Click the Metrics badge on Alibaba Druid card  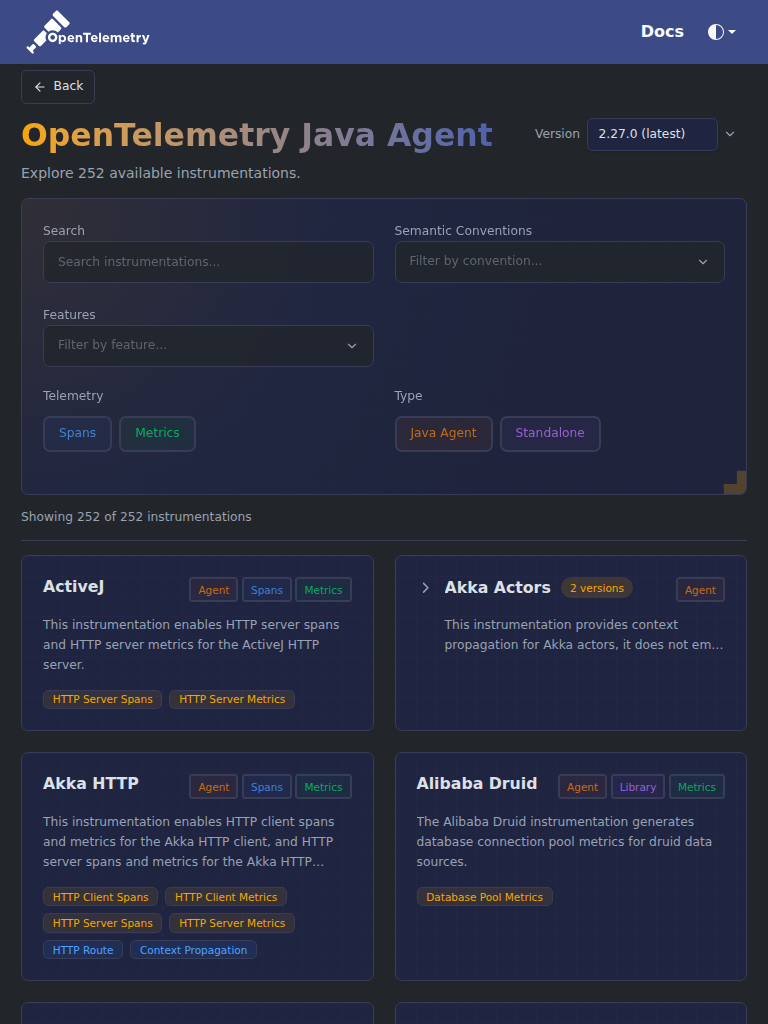tap(697, 787)
